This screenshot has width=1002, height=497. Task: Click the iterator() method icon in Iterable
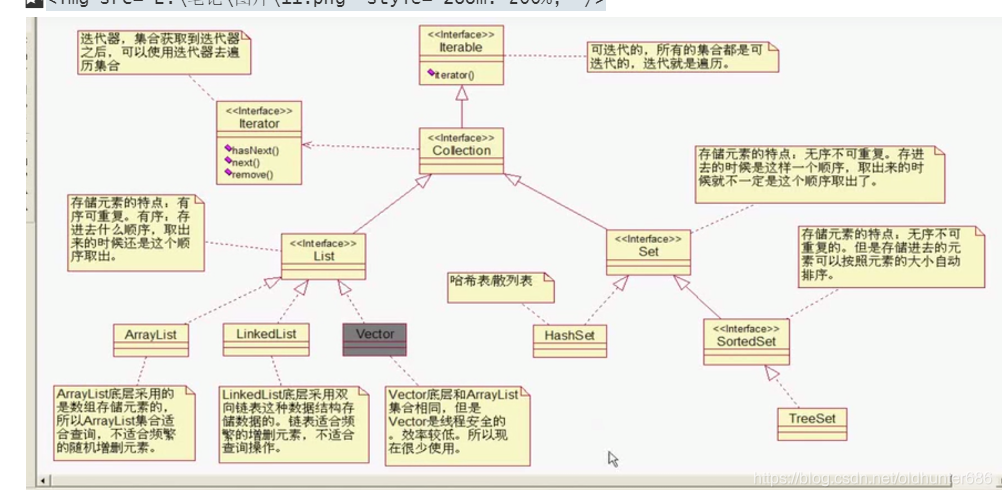(431, 73)
